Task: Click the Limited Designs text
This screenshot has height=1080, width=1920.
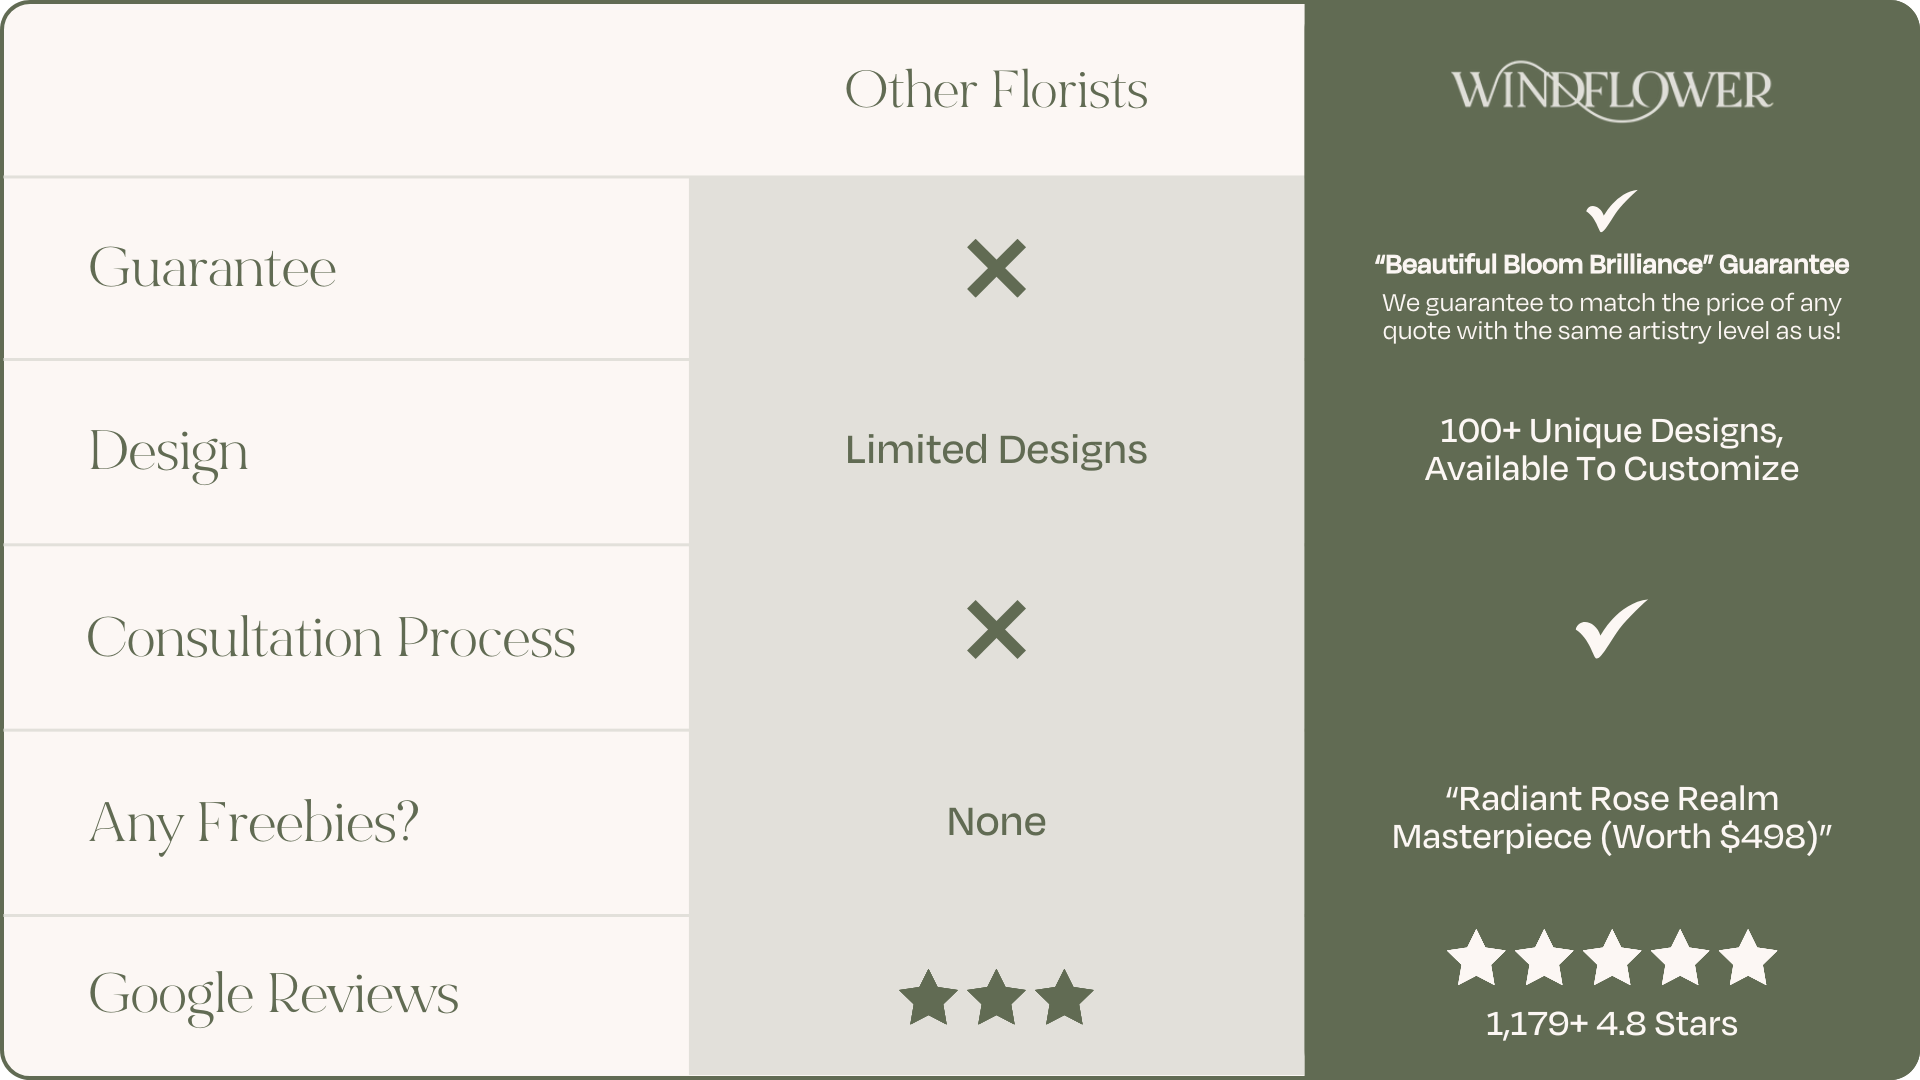Action: [x=996, y=450]
